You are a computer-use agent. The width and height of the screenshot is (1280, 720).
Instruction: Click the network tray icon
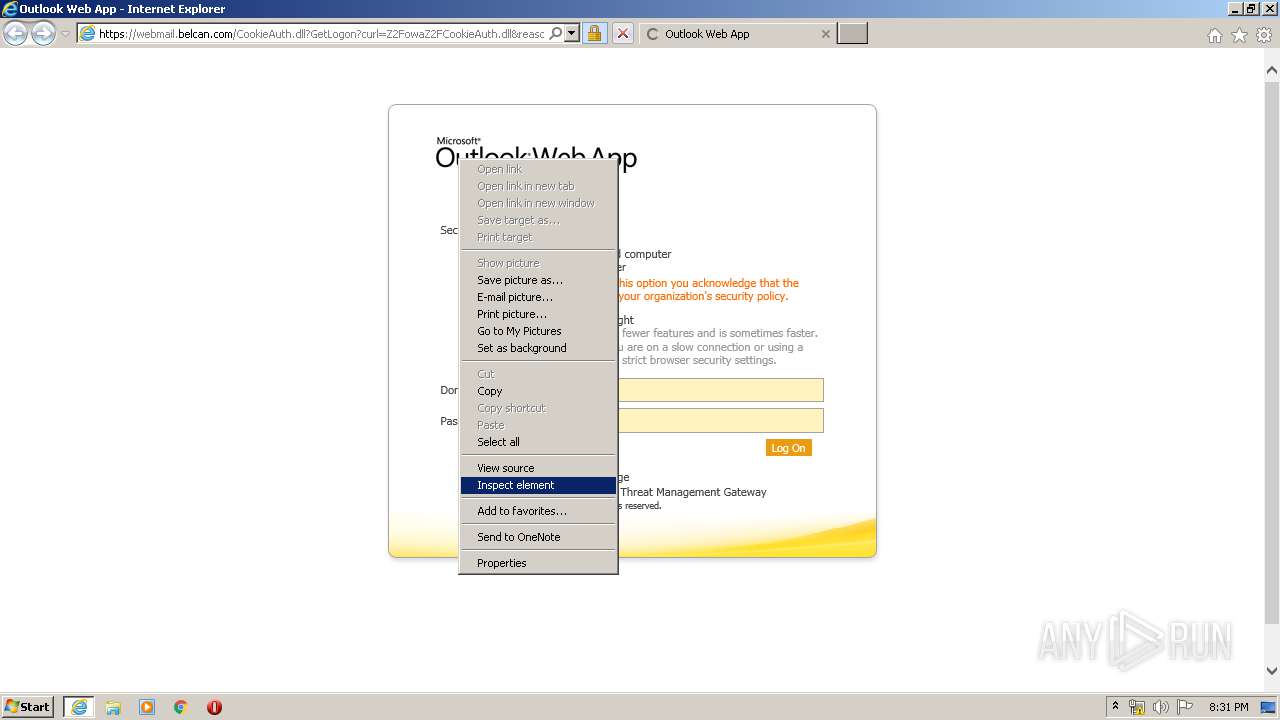point(1137,707)
